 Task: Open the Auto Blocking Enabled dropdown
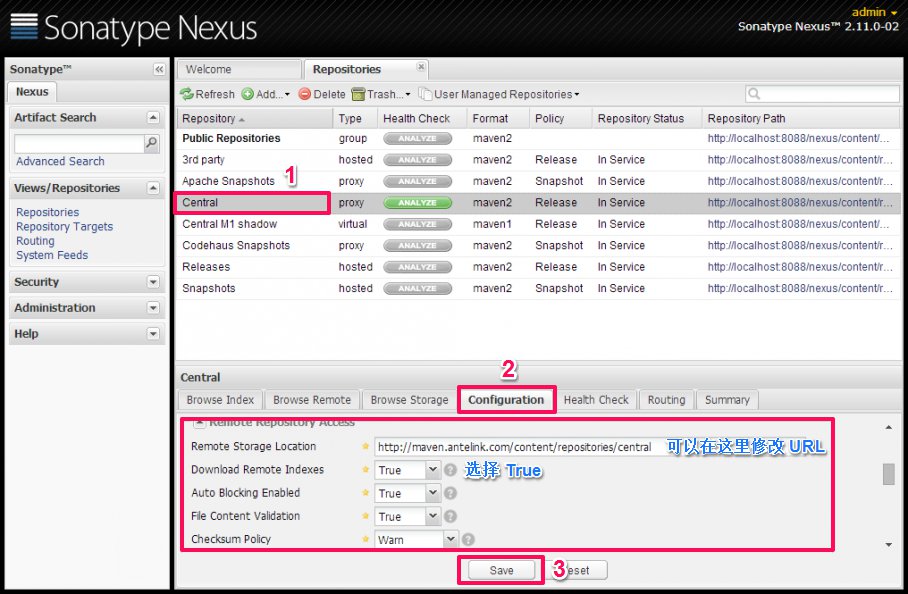pos(433,493)
